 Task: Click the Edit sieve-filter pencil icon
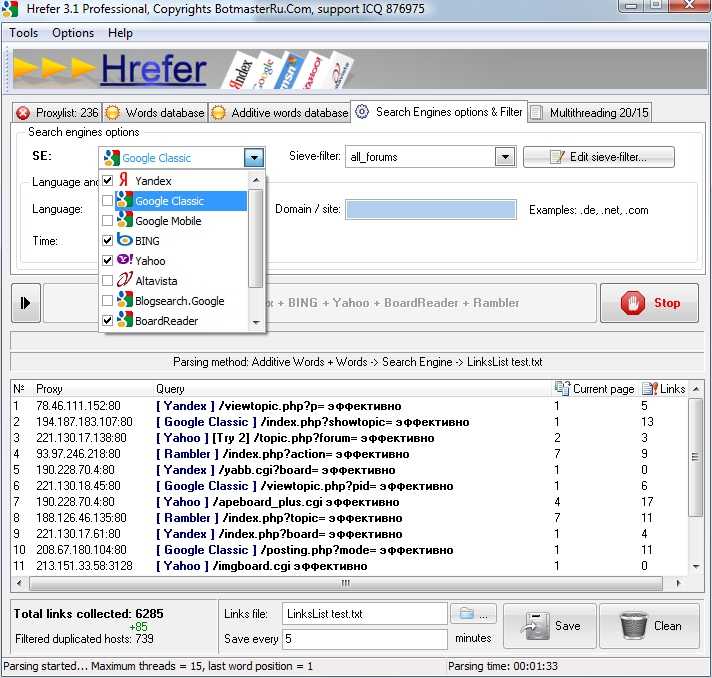557,157
